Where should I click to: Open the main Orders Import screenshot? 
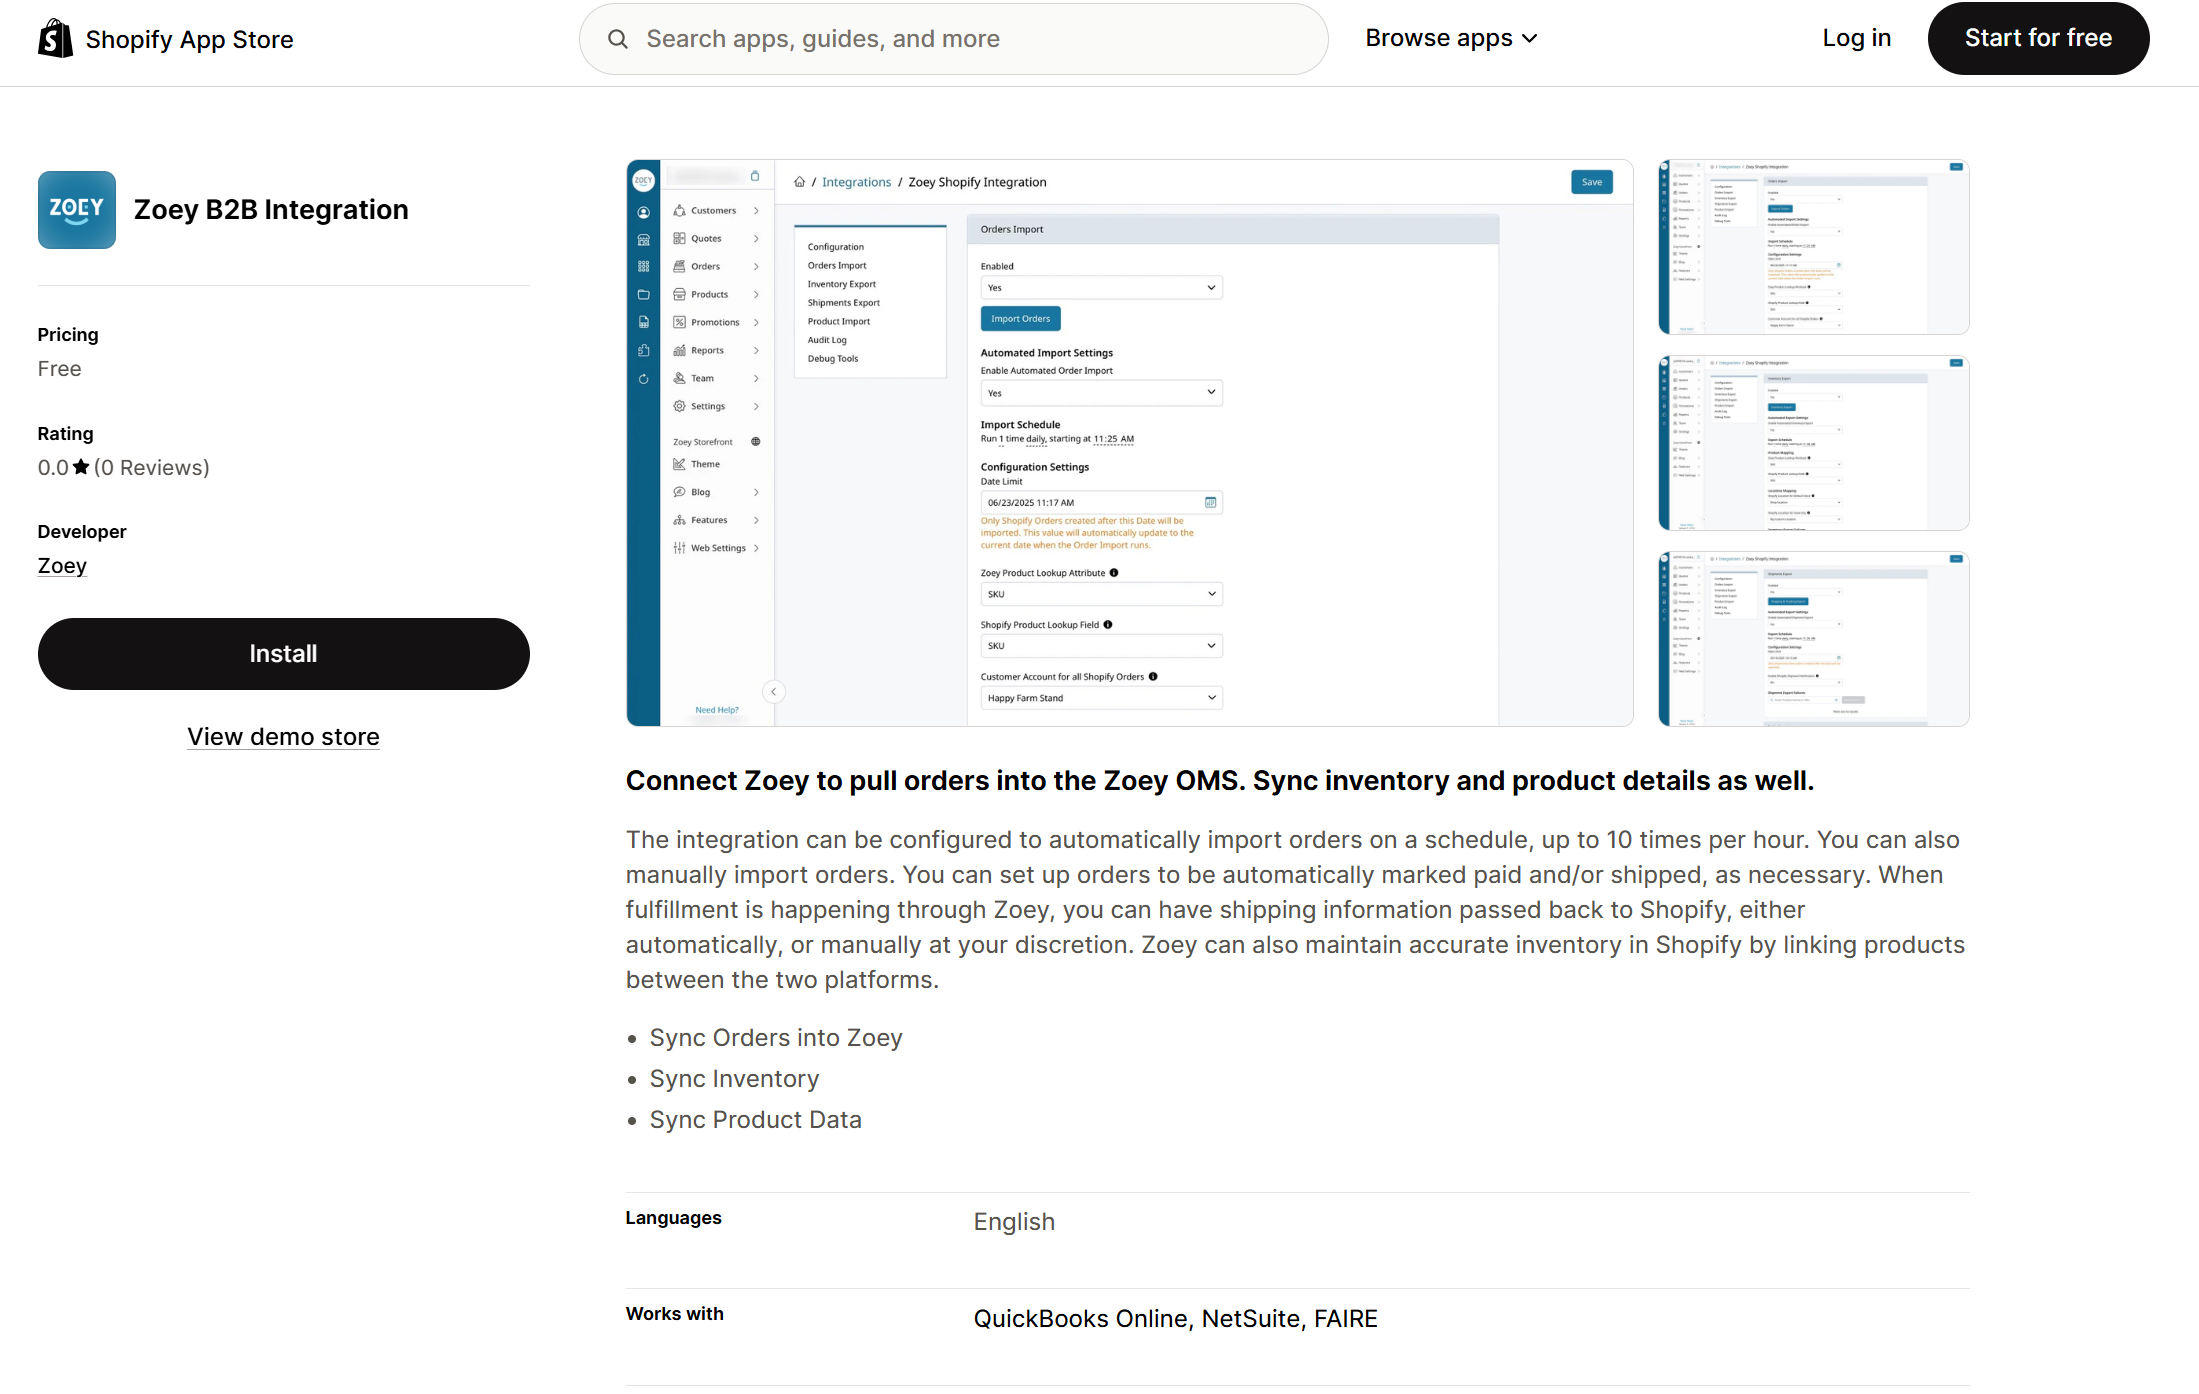click(1129, 443)
